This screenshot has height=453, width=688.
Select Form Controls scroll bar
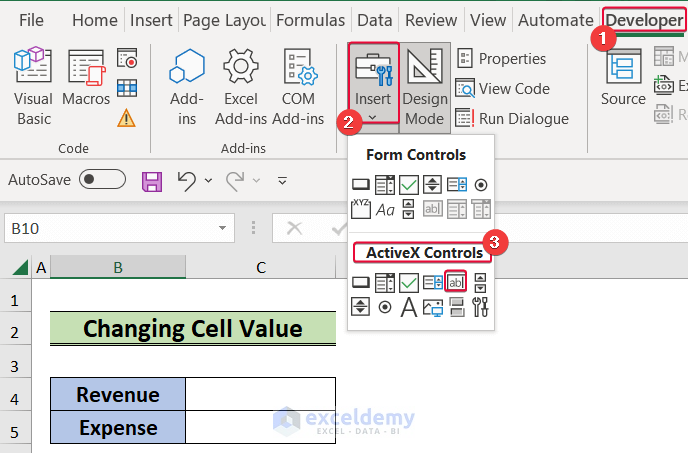(x=408, y=209)
